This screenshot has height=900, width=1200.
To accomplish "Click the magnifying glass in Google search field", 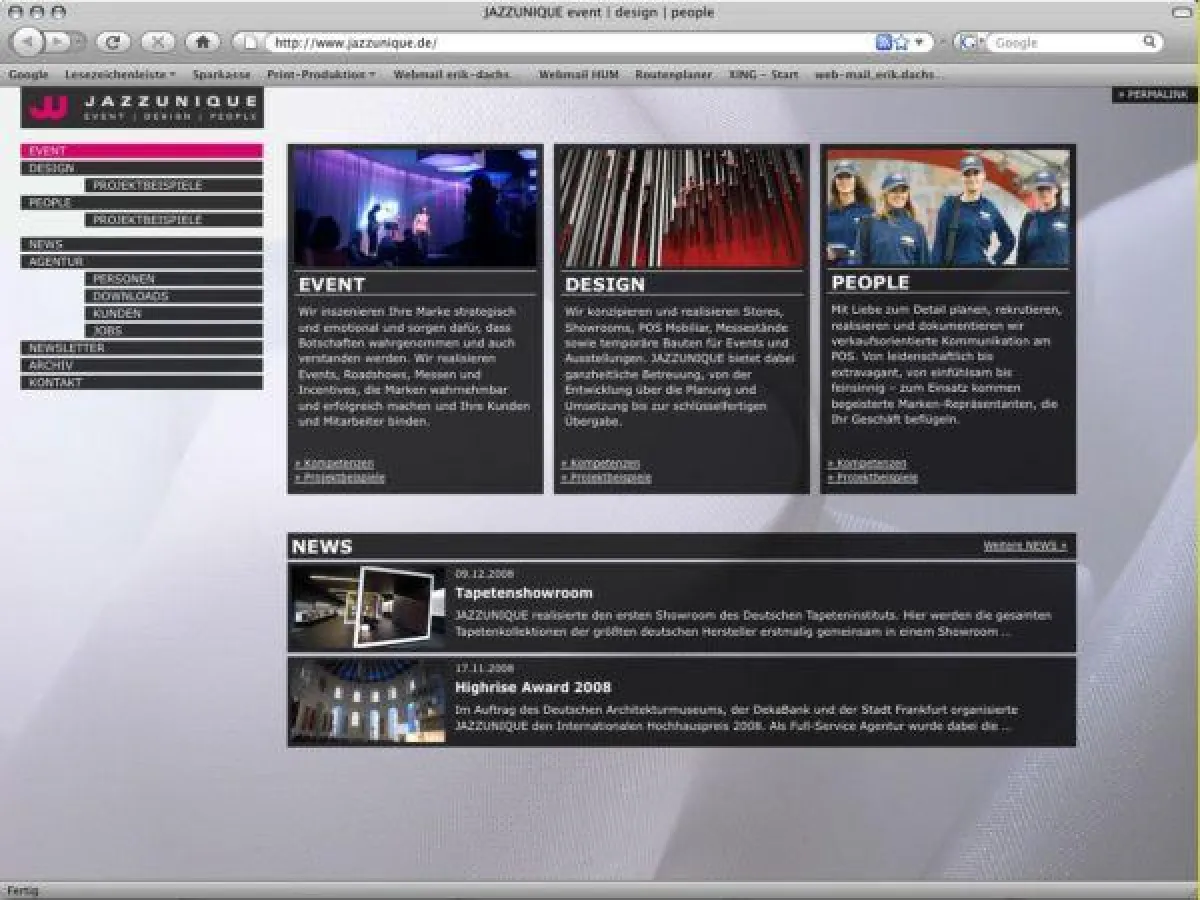I will pos(1148,42).
